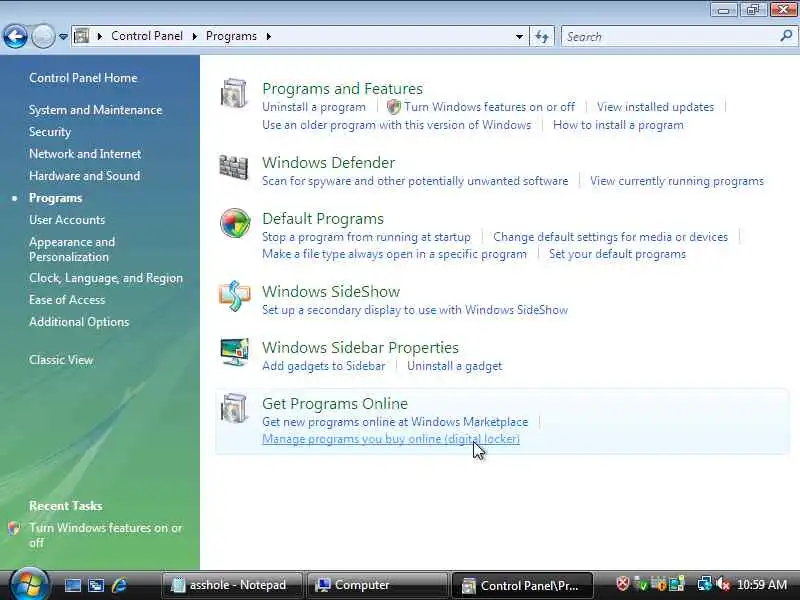This screenshot has height=600, width=800.
Task: Click the Control Panel icon in address bar
Action: click(82, 36)
